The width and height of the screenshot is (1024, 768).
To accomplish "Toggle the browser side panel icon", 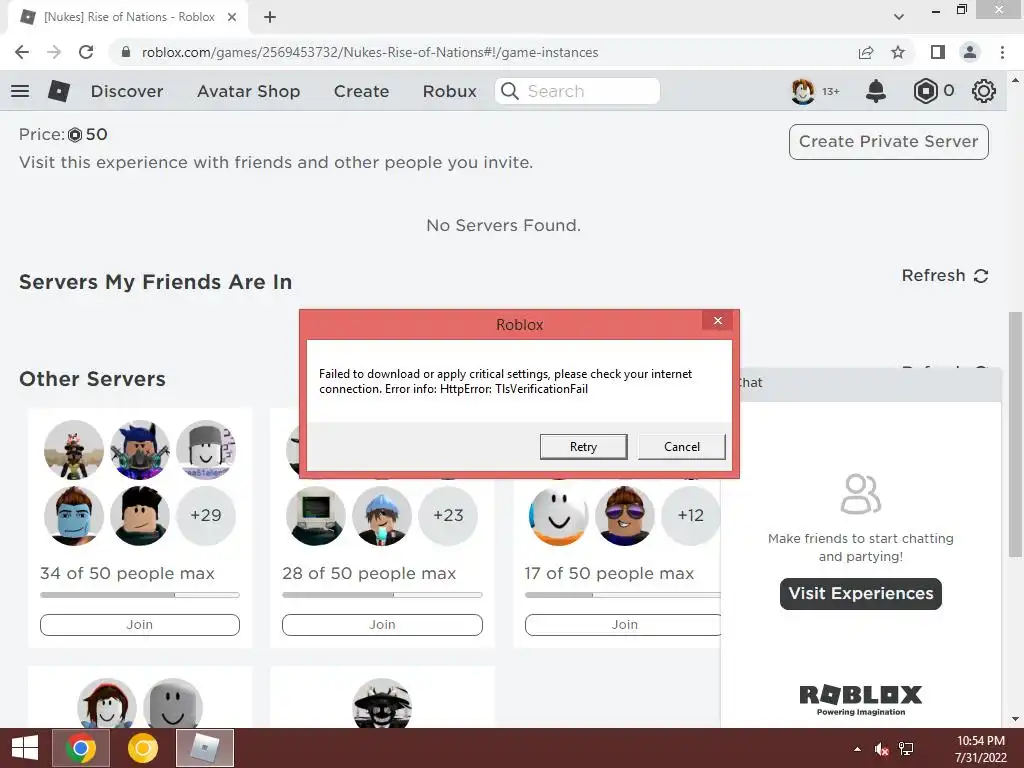I will 938,52.
